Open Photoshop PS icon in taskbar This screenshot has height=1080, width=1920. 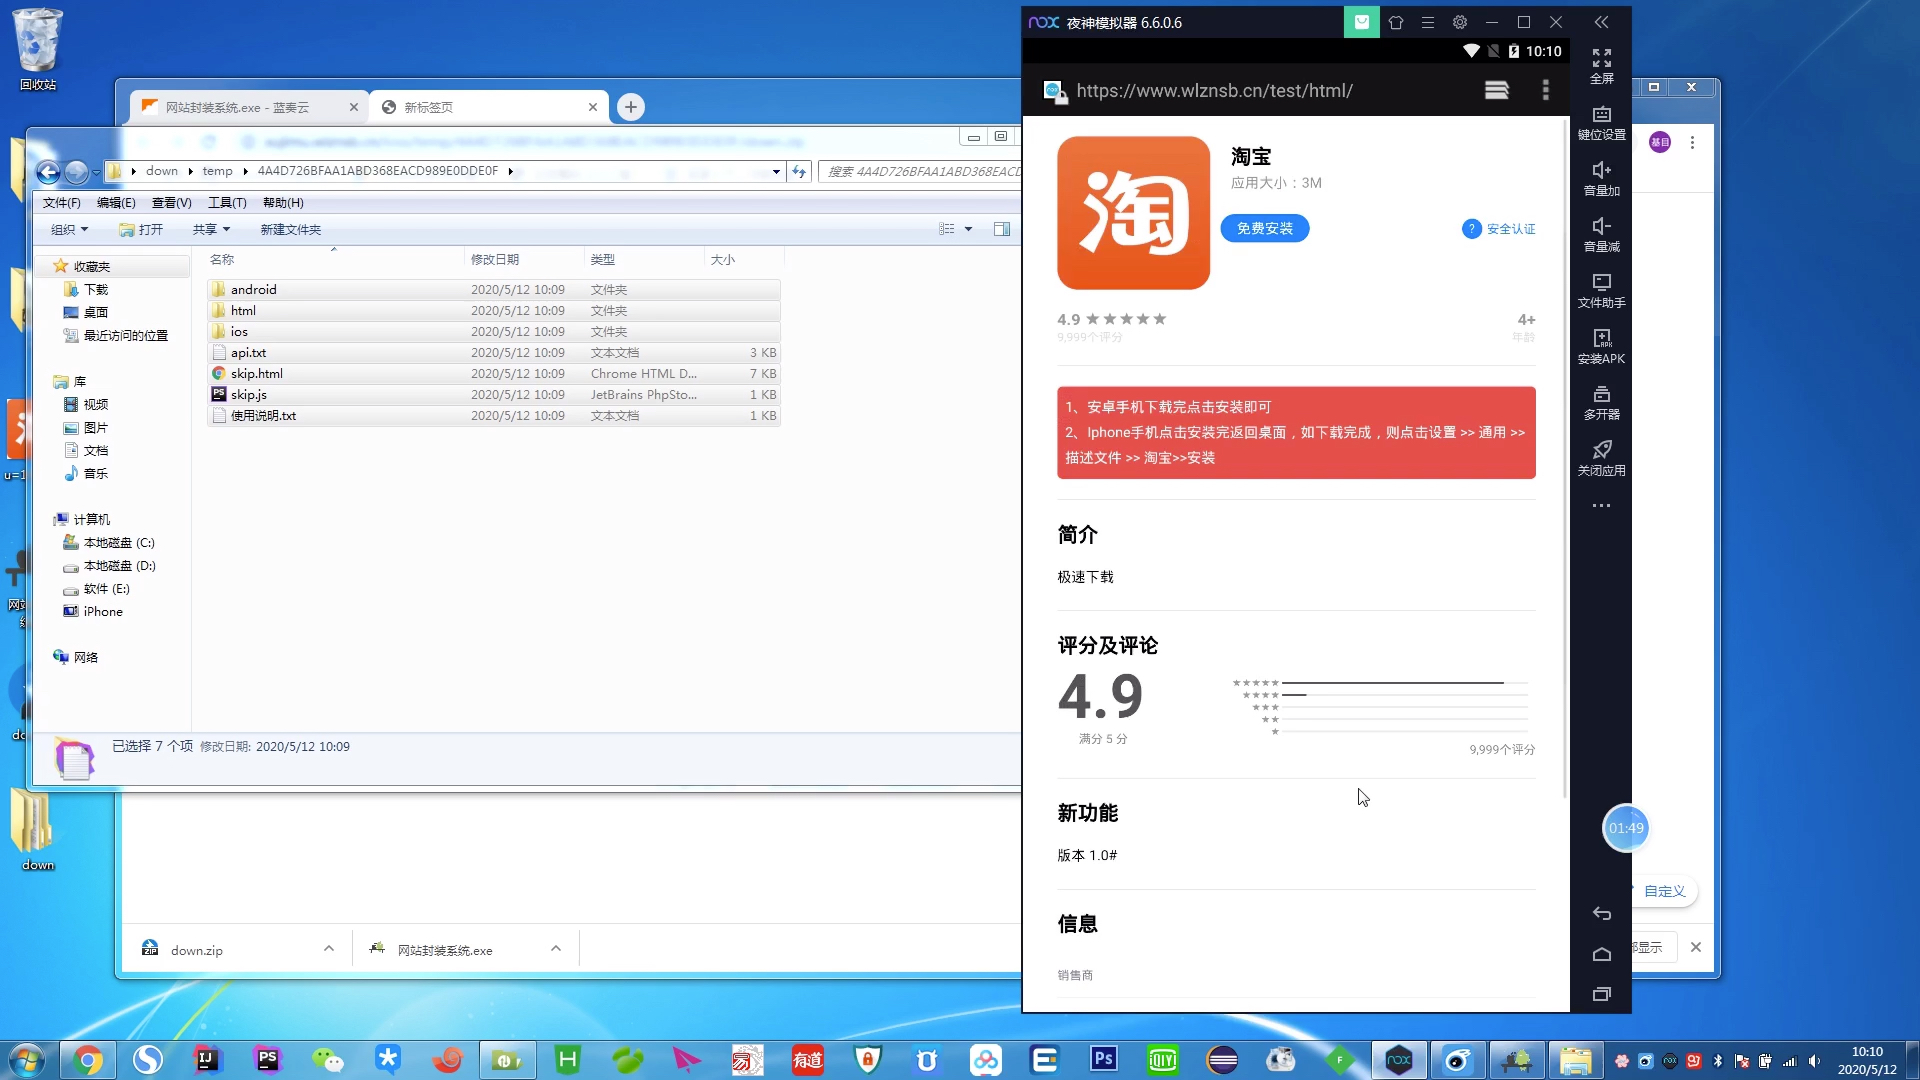(x=1104, y=1059)
